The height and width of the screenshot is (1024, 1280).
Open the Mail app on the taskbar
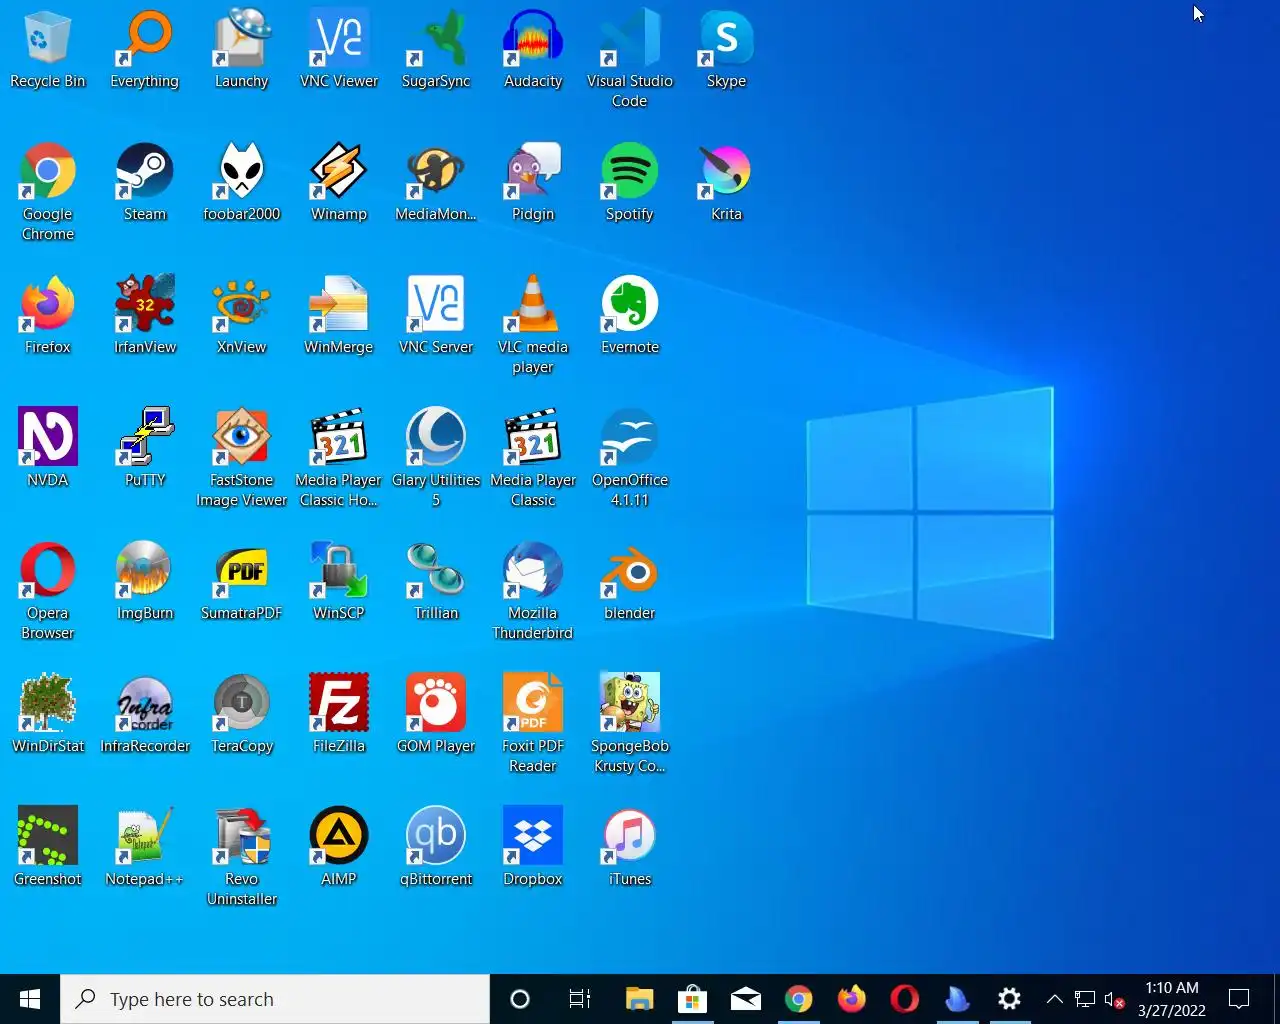click(x=745, y=999)
